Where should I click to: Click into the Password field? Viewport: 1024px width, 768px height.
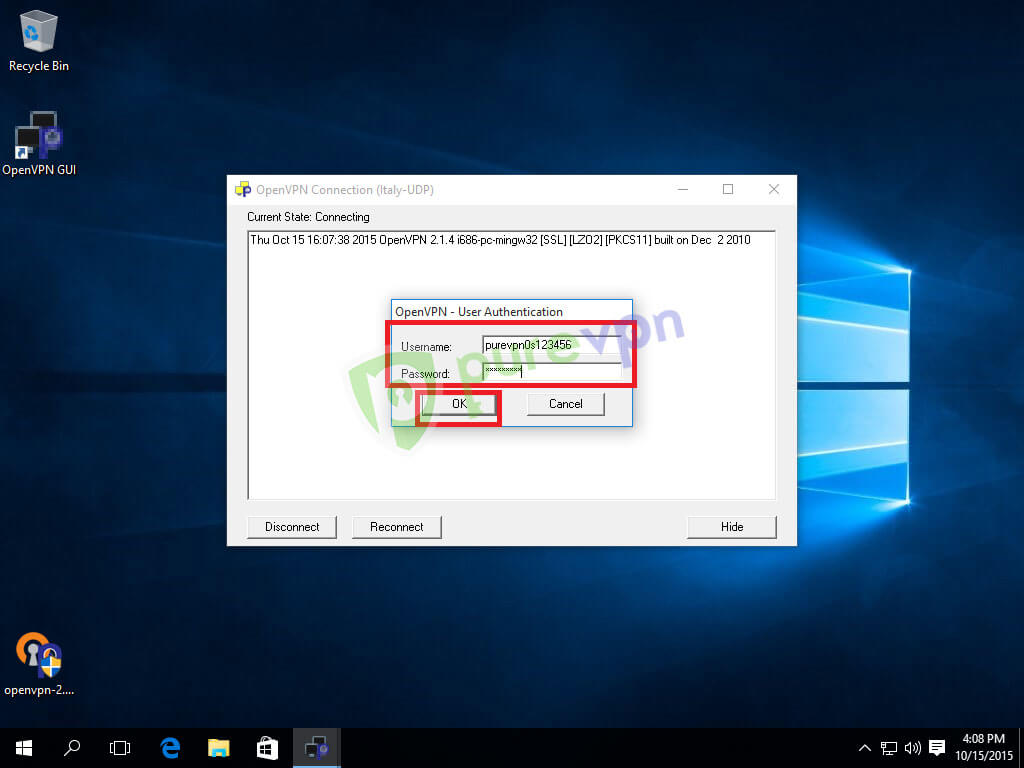pyautogui.click(x=551, y=372)
